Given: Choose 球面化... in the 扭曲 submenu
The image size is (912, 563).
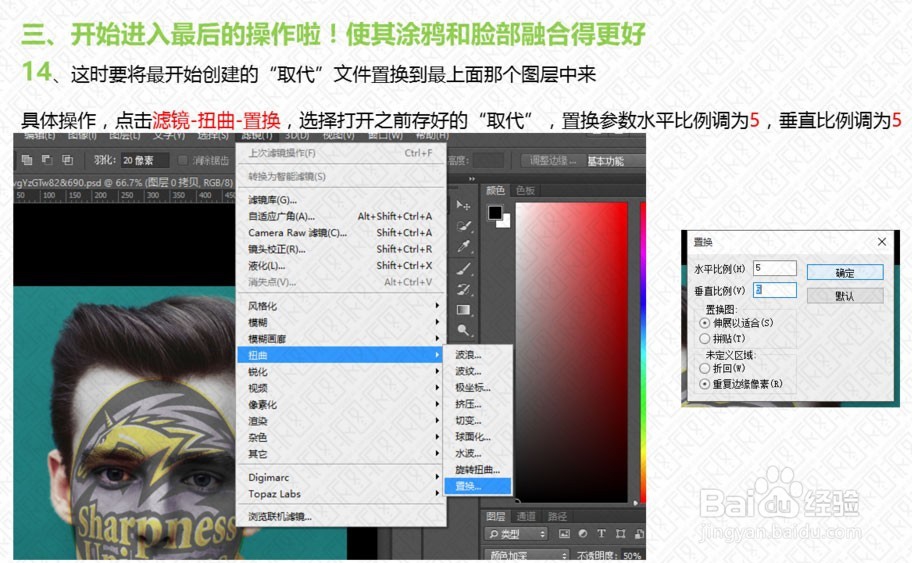Looking at the screenshot, I should [x=478, y=437].
